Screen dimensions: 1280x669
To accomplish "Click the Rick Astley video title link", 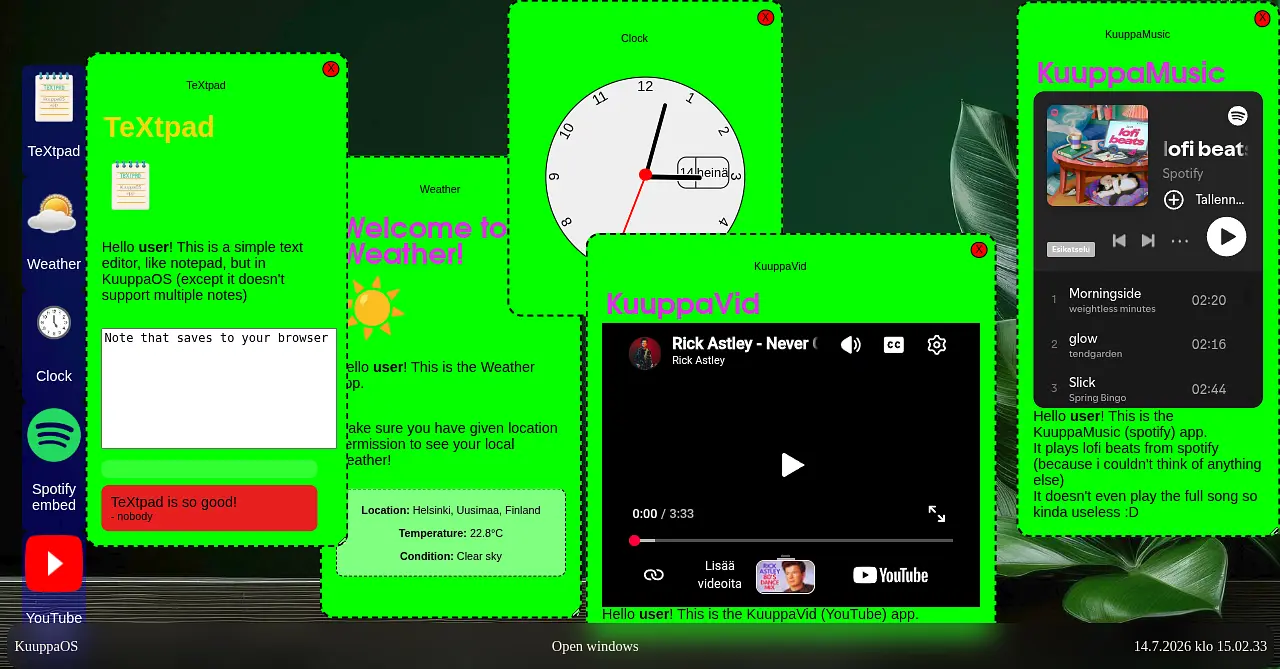I will click(744, 343).
